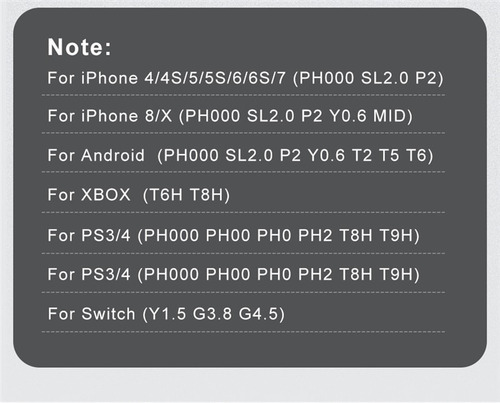Select the "For iPhone 8/X" text
The height and width of the screenshot is (403, 500).
point(110,116)
